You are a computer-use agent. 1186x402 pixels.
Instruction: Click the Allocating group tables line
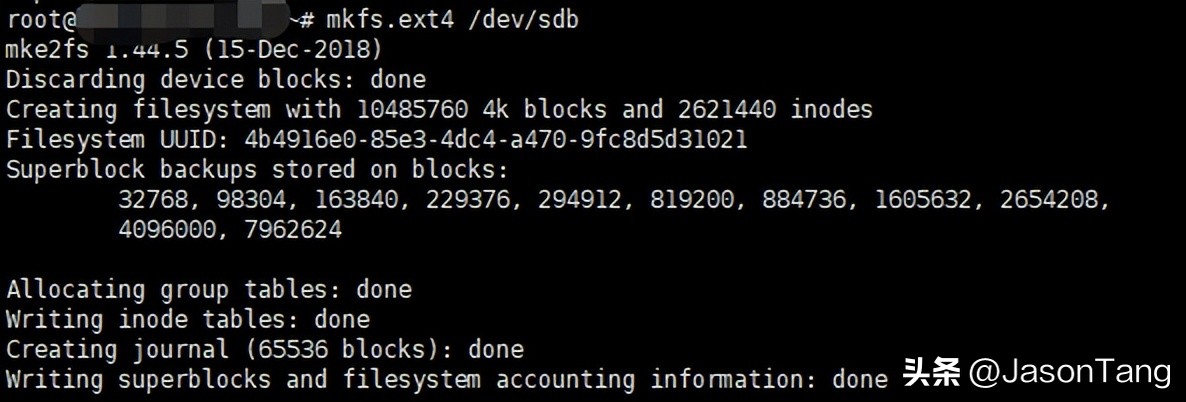coord(208,290)
